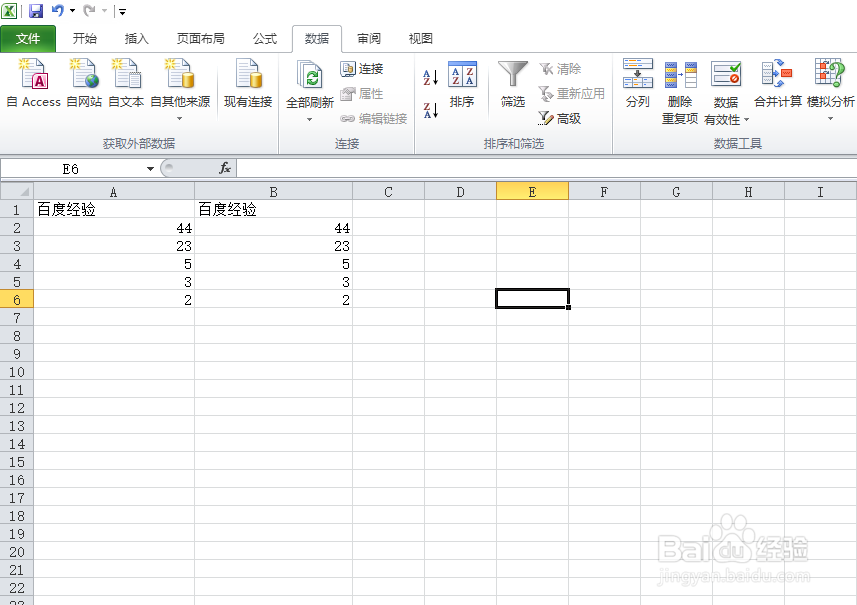Click the From Access import icon
The width and height of the screenshot is (857, 605).
click(x=33, y=74)
